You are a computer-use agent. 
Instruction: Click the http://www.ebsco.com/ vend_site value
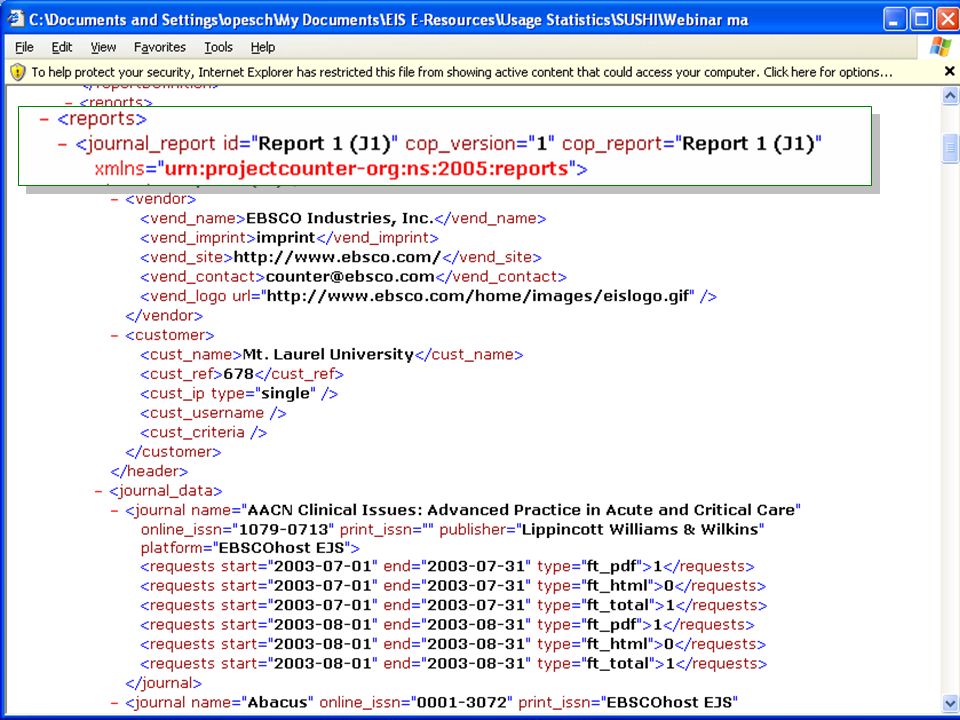337,257
